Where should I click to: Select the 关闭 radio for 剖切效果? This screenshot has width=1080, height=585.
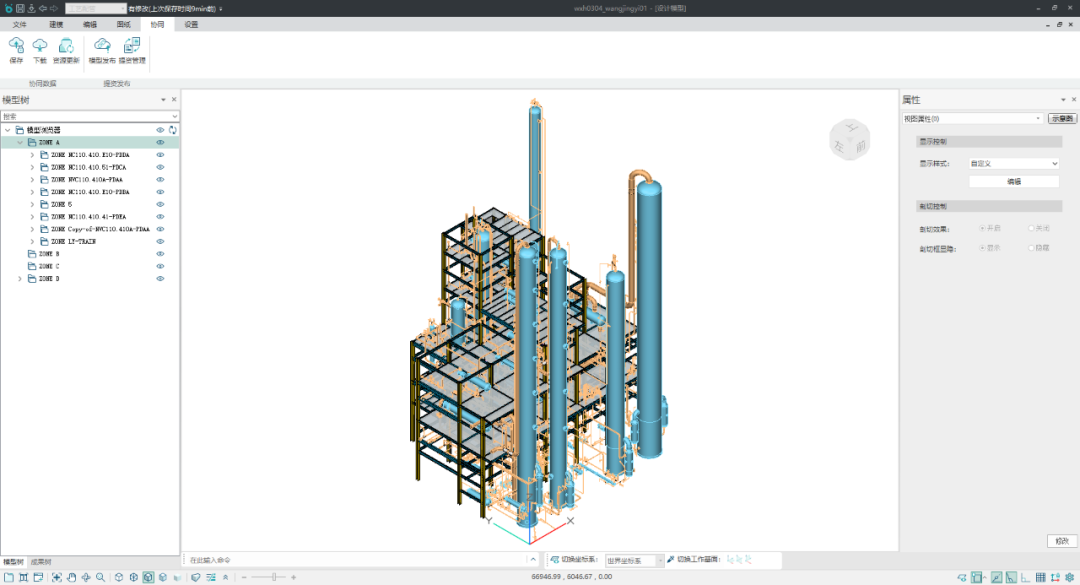point(1031,228)
